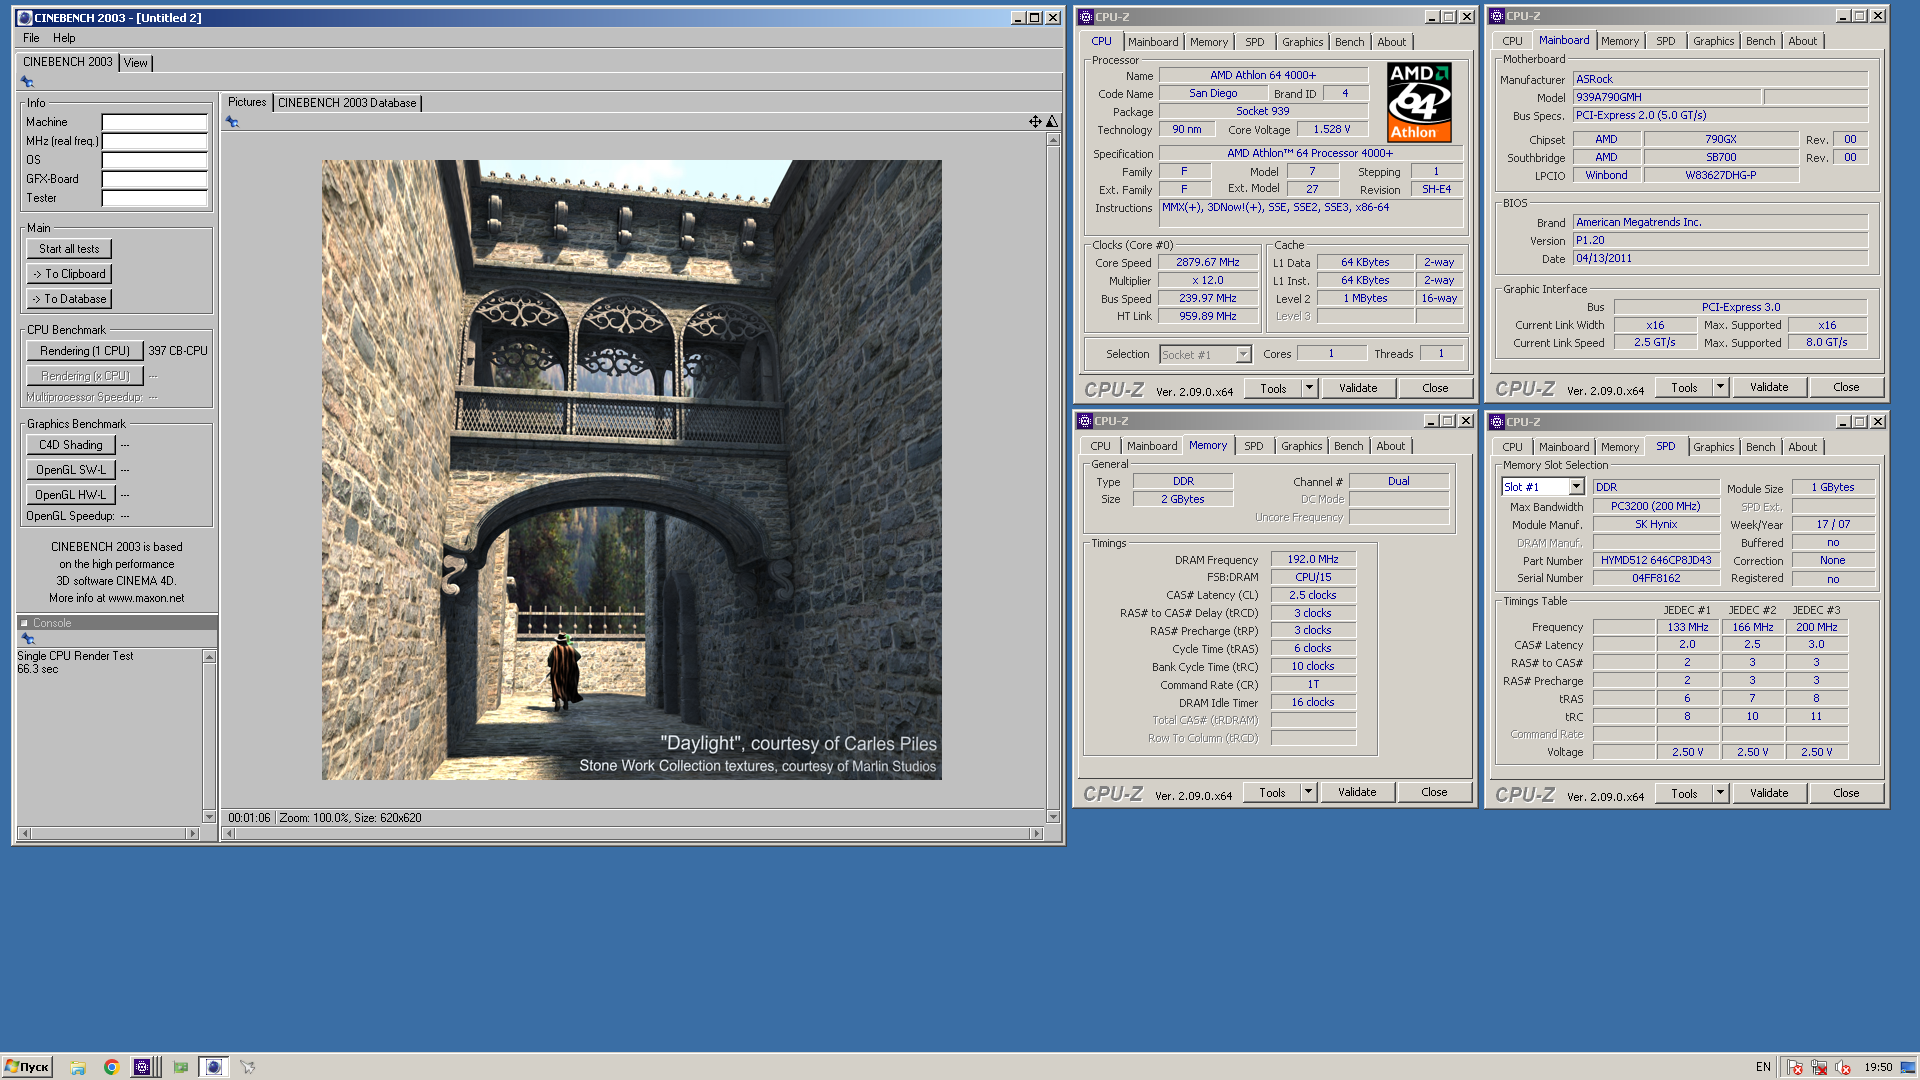Click Validate in CPU-Z CPU window

[x=1358, y=388]
